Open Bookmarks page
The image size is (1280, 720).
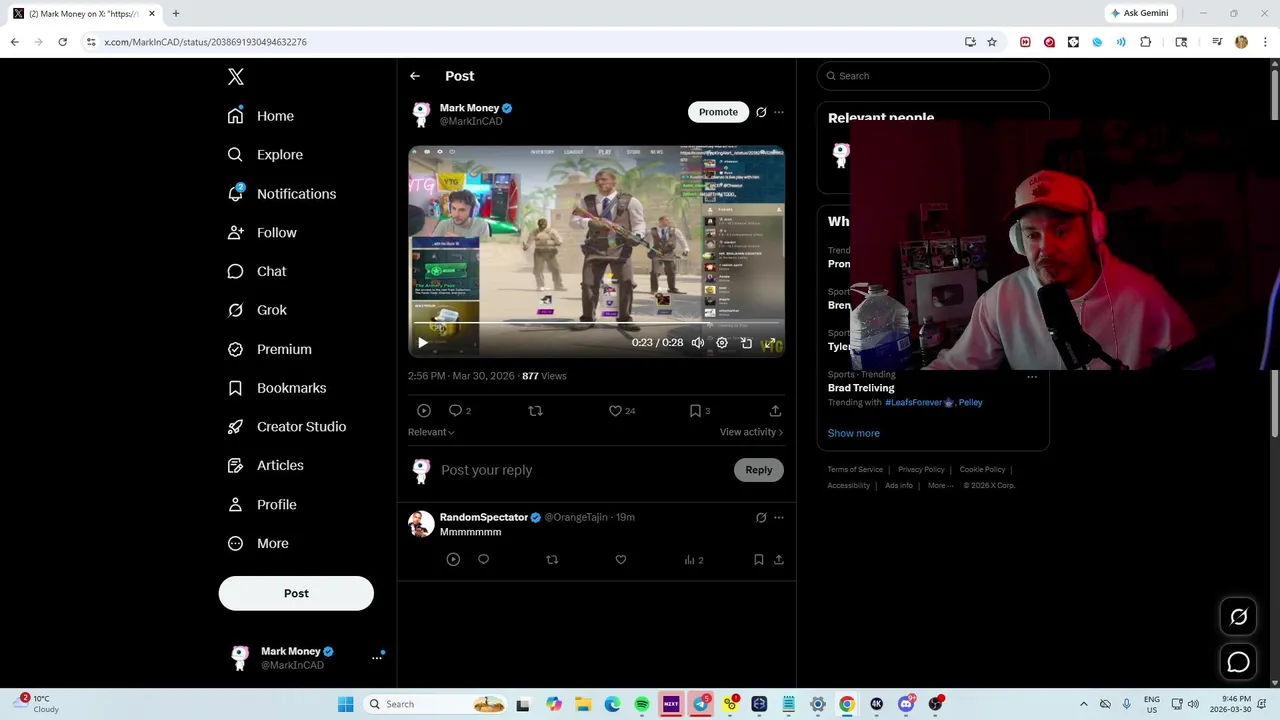(277, 388)
